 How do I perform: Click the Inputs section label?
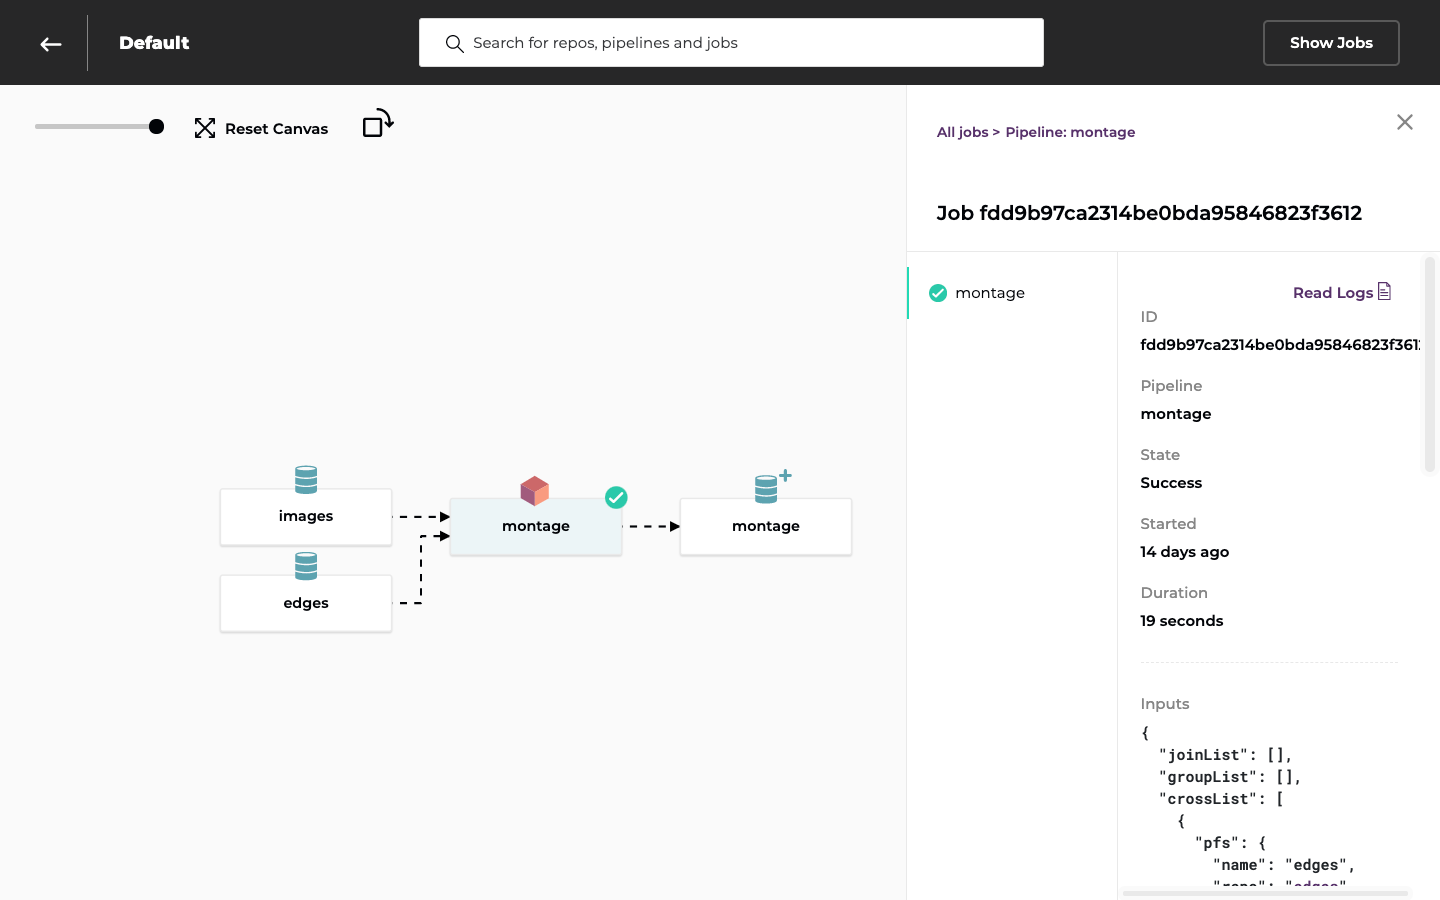tap(1164, 704)
